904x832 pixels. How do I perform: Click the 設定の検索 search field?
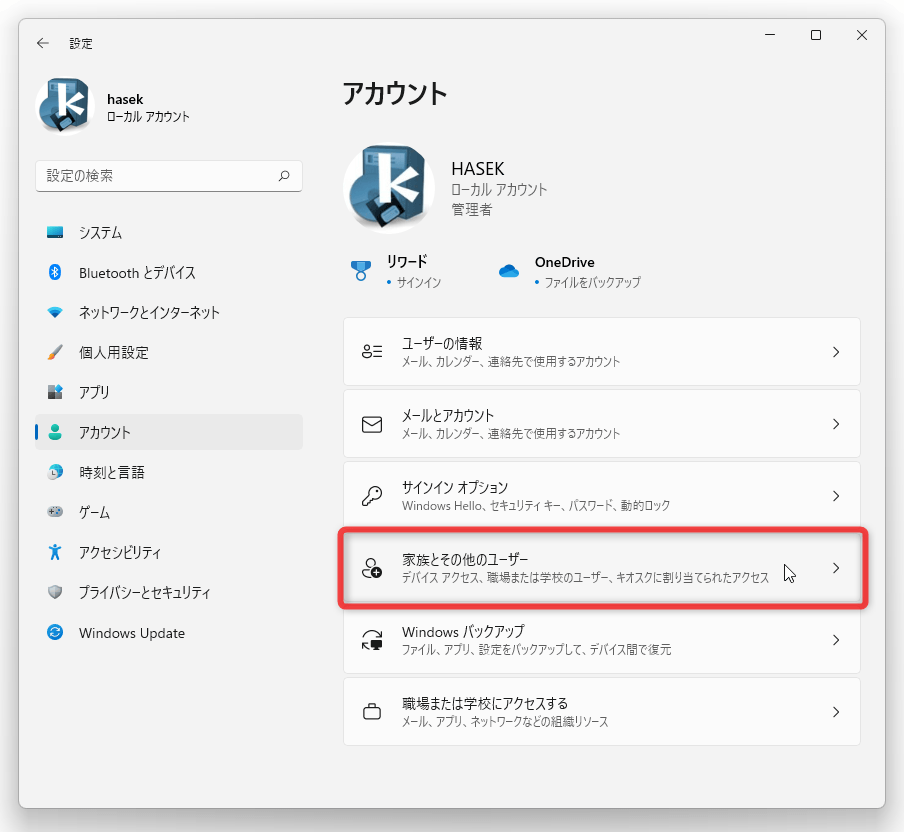pyautogui.click(x=169, y=176)
